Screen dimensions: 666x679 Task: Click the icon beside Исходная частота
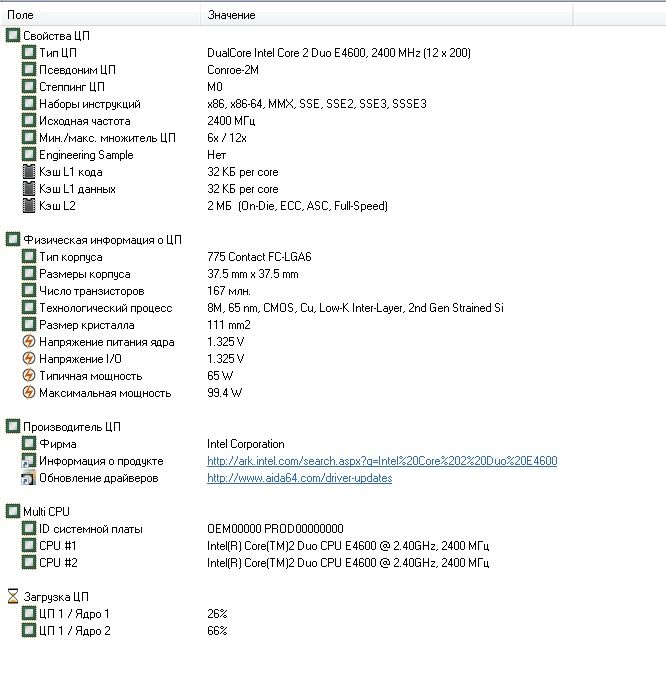[x=29, y=120]
